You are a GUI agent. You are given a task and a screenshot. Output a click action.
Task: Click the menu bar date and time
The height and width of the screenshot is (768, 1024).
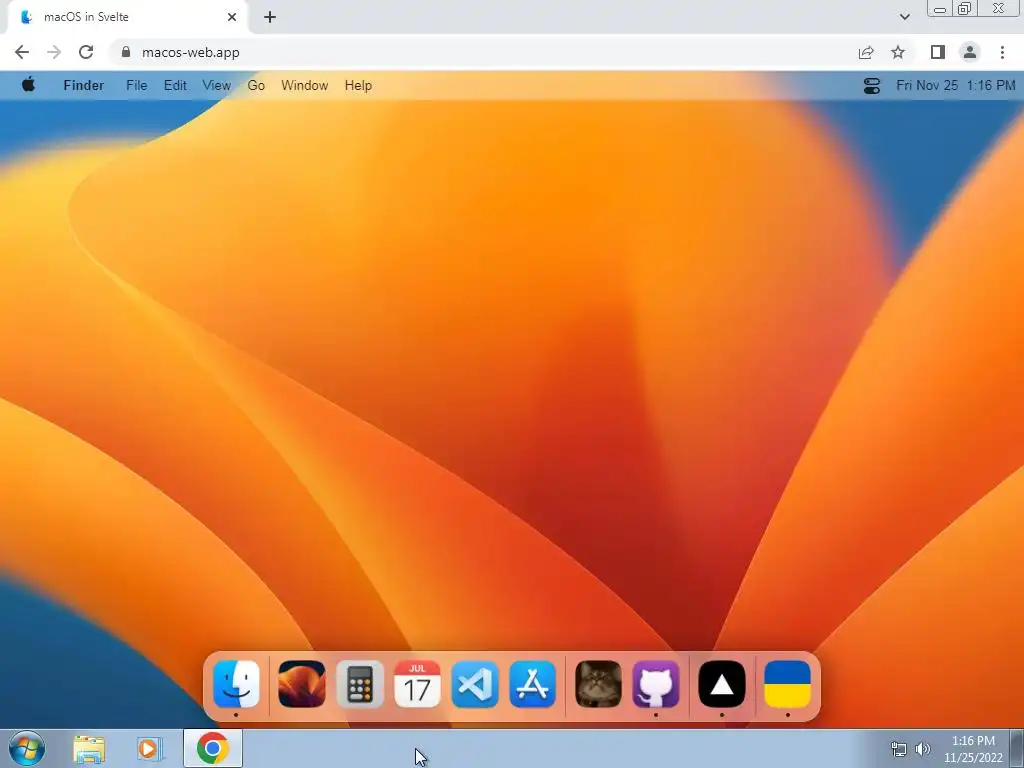955,86
